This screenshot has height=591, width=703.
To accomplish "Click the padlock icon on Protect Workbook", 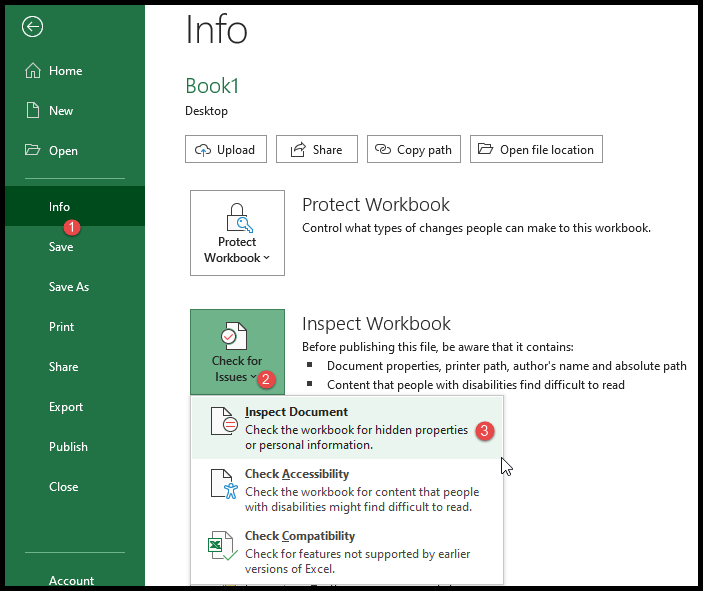I will pos(237,217).
